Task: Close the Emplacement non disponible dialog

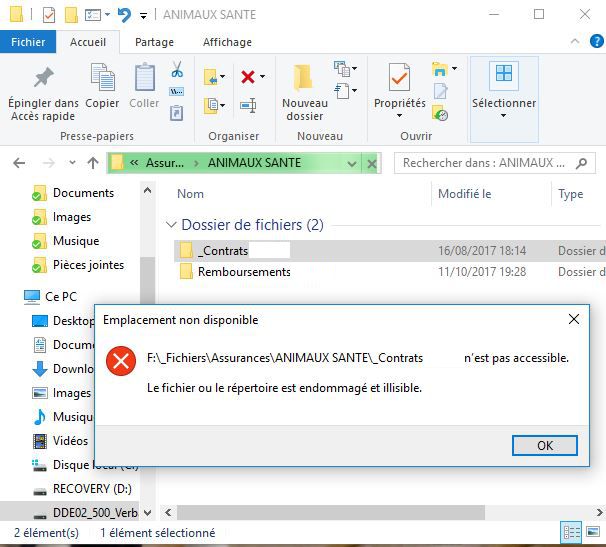Action: (x=574, y=319)
